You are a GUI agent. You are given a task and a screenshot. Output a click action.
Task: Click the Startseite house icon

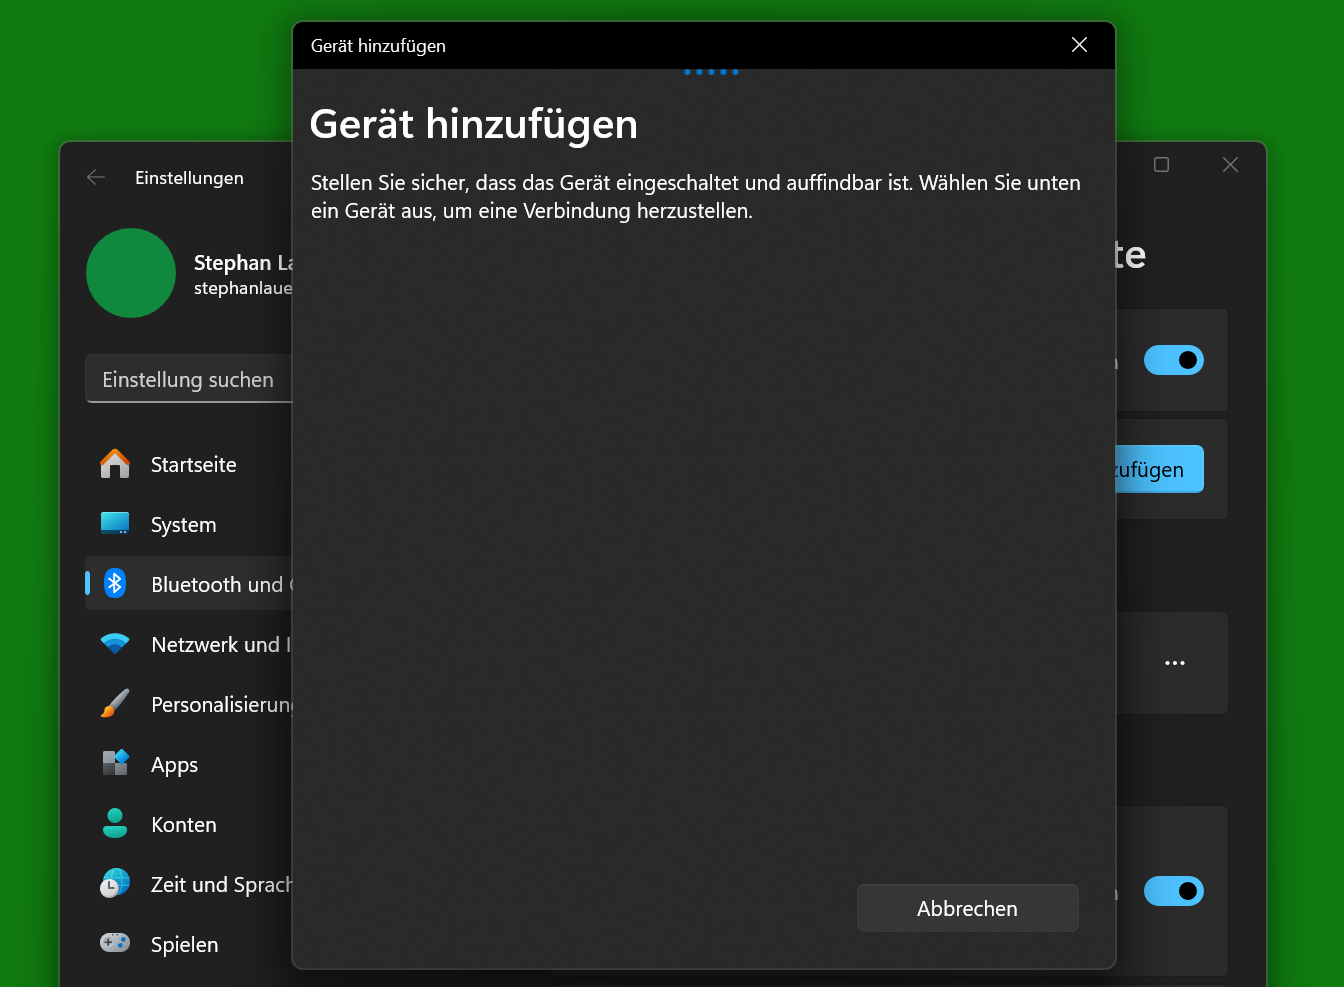tap(115, 464)
